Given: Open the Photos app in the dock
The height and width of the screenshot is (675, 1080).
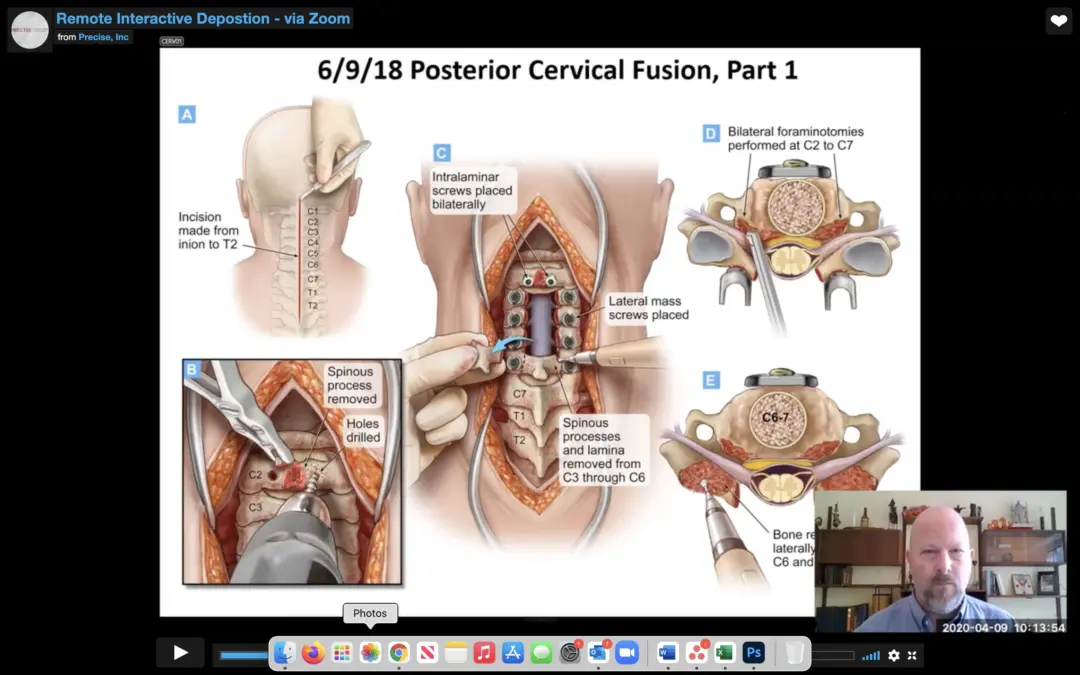Looking at the screenshot, I should pos(370,652).
